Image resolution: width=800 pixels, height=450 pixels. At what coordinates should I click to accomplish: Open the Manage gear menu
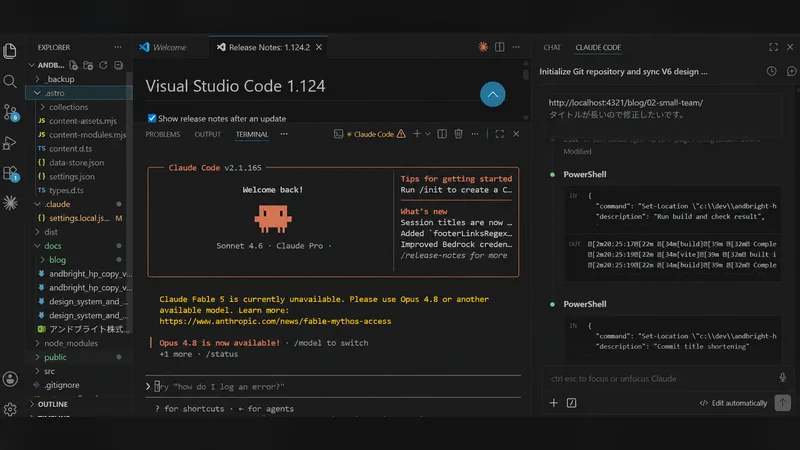pyautogui.click(x=10, y=409)
